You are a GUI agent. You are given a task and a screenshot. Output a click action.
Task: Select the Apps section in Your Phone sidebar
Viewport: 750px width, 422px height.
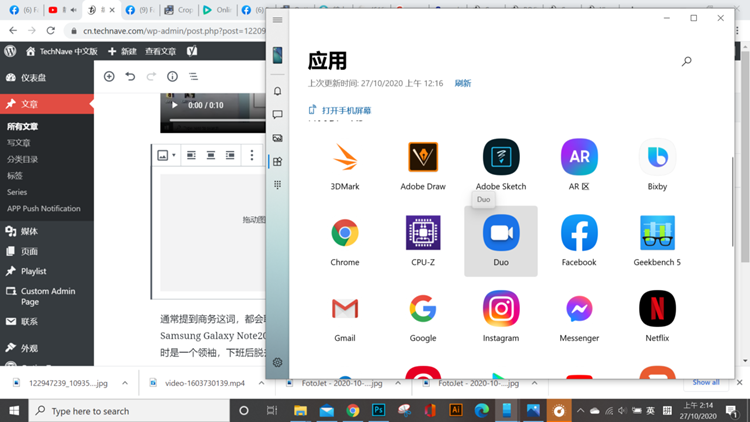pyautogui.click(x=277, y=161)
